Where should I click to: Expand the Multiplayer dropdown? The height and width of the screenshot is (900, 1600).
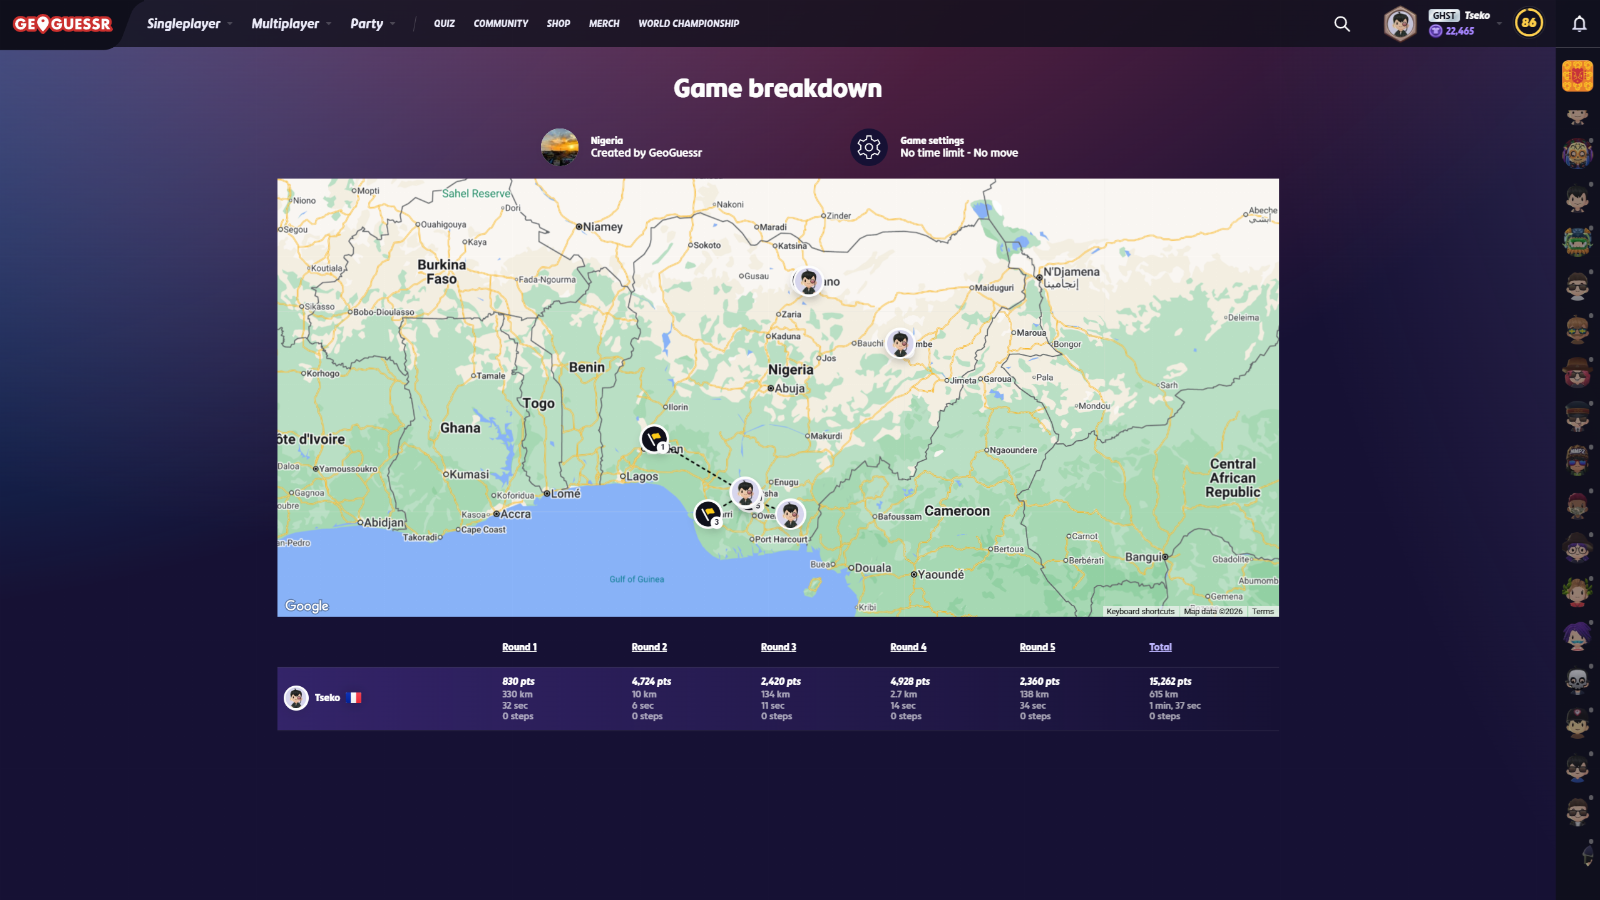(x=290, y=24)
